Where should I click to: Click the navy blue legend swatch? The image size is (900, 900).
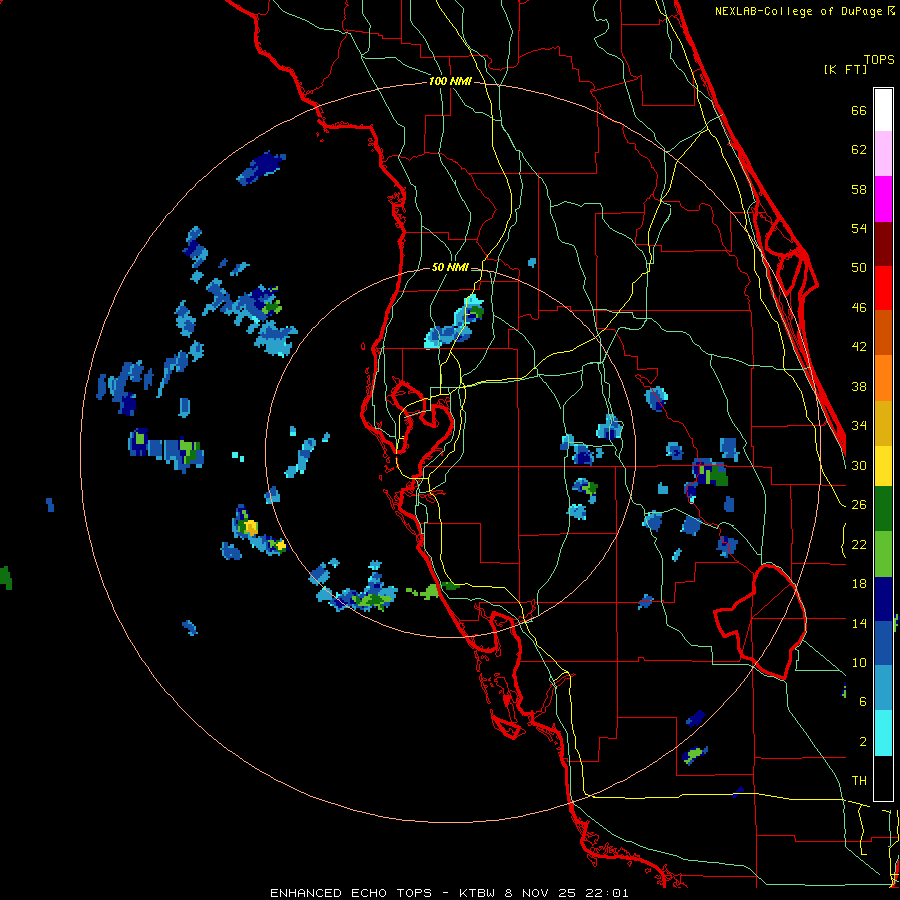pyautogui.click(x=883, y=599)
